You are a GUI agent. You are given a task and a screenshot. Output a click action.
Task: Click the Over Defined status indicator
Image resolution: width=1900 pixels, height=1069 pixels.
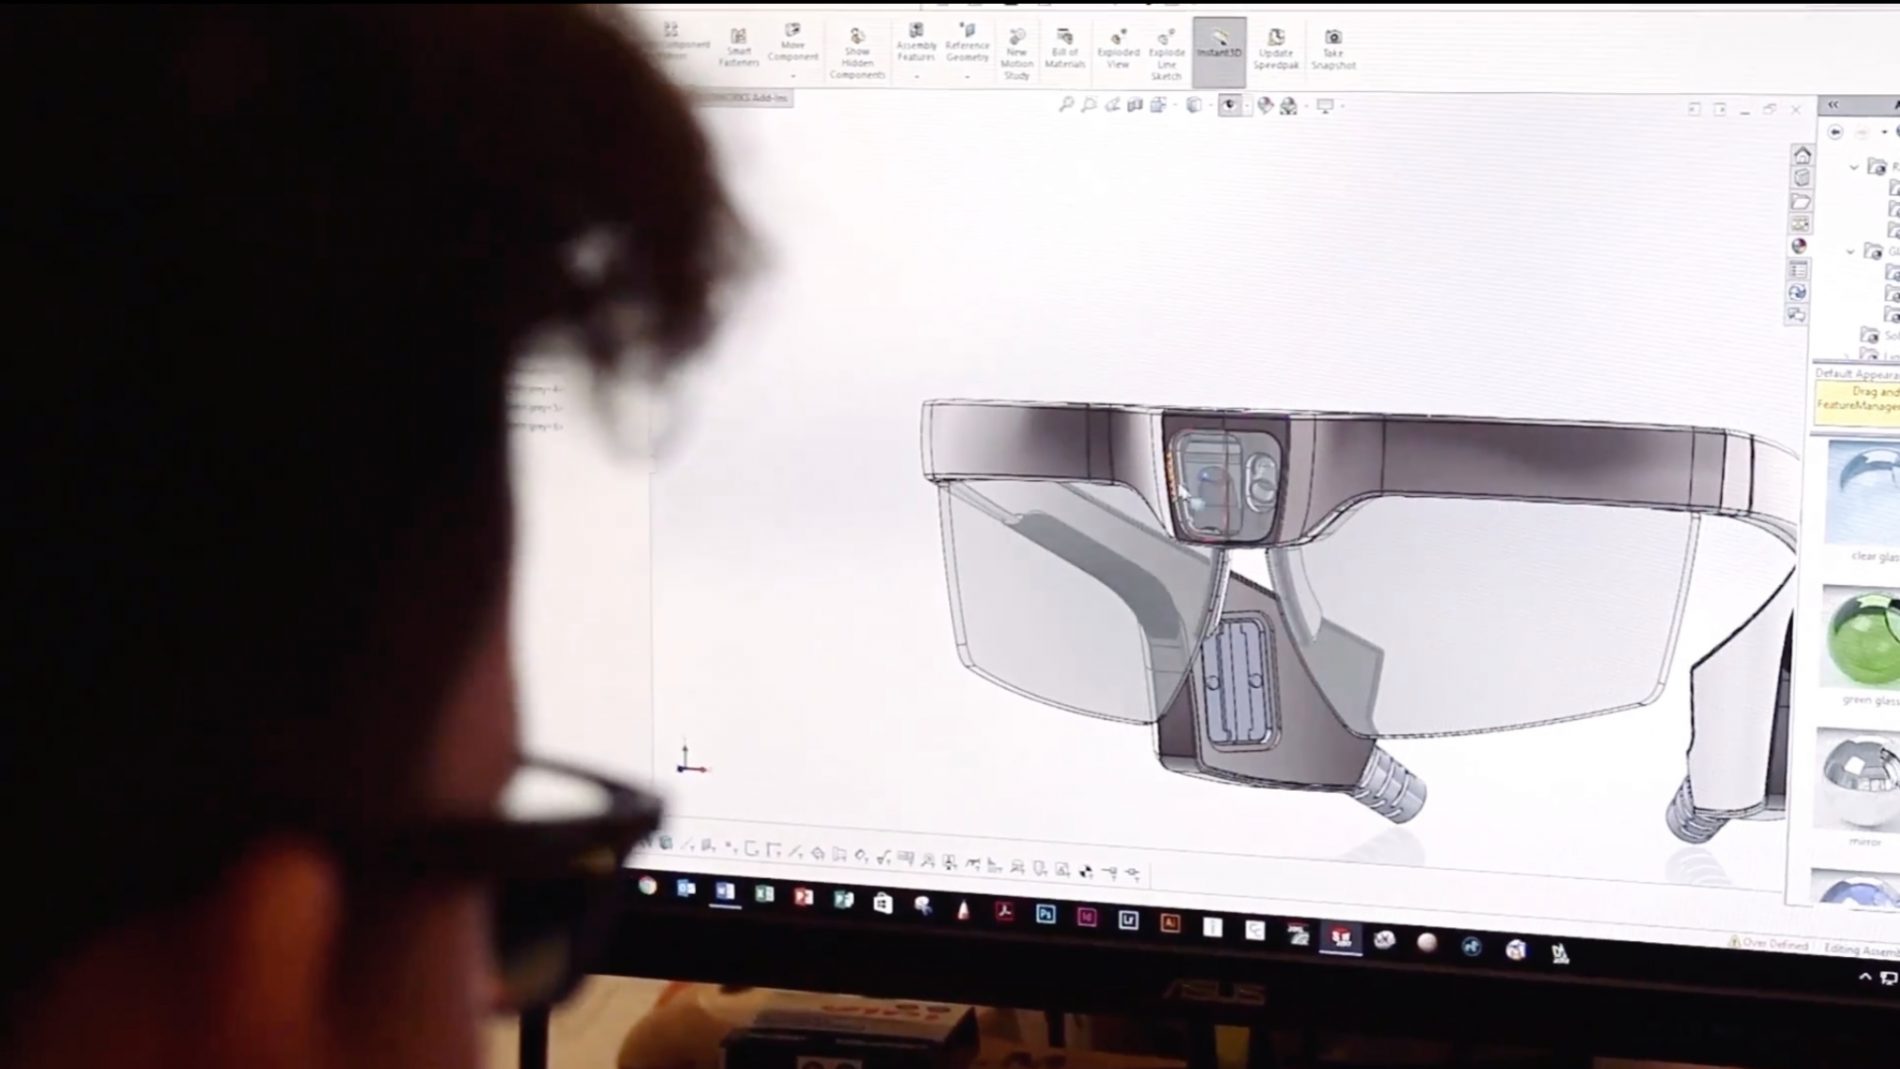(x=1768, y=943)
